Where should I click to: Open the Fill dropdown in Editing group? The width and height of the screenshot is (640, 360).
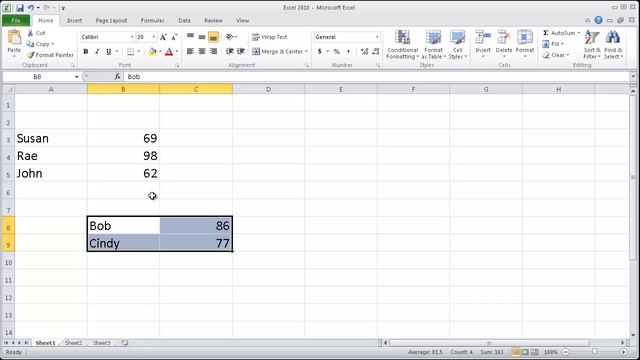(553, 44)
